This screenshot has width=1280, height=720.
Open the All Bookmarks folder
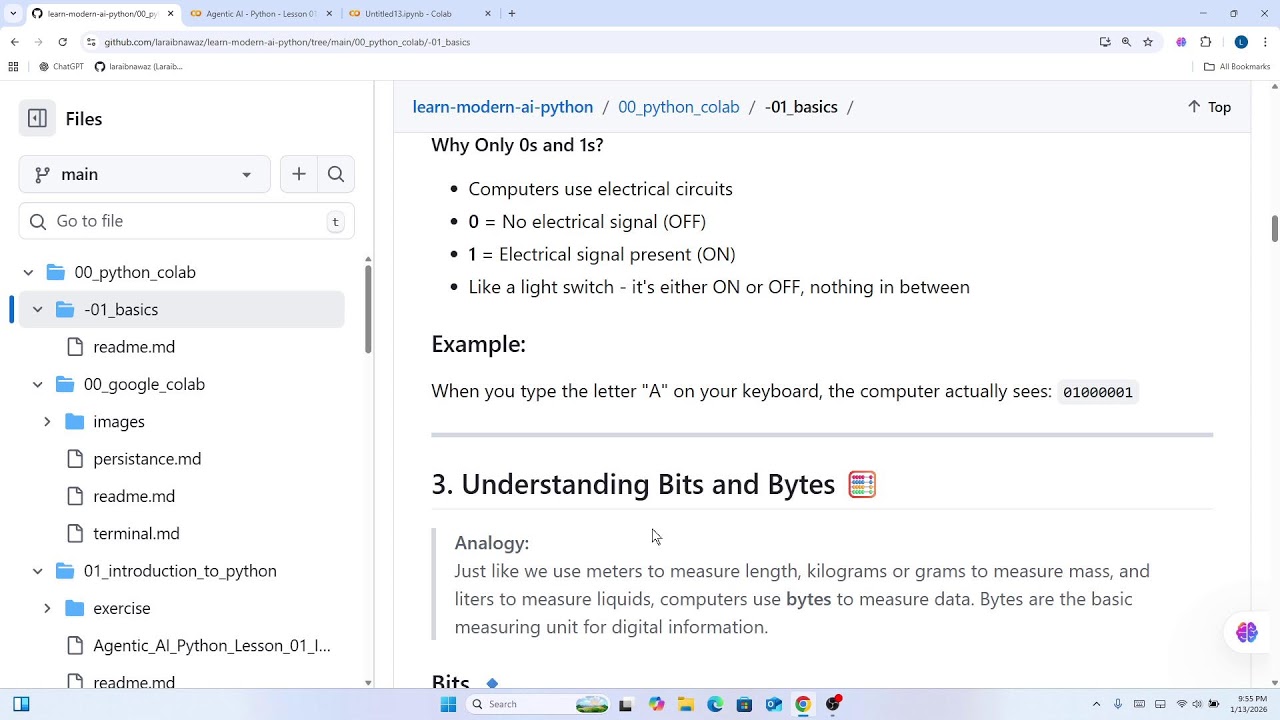1237,67
